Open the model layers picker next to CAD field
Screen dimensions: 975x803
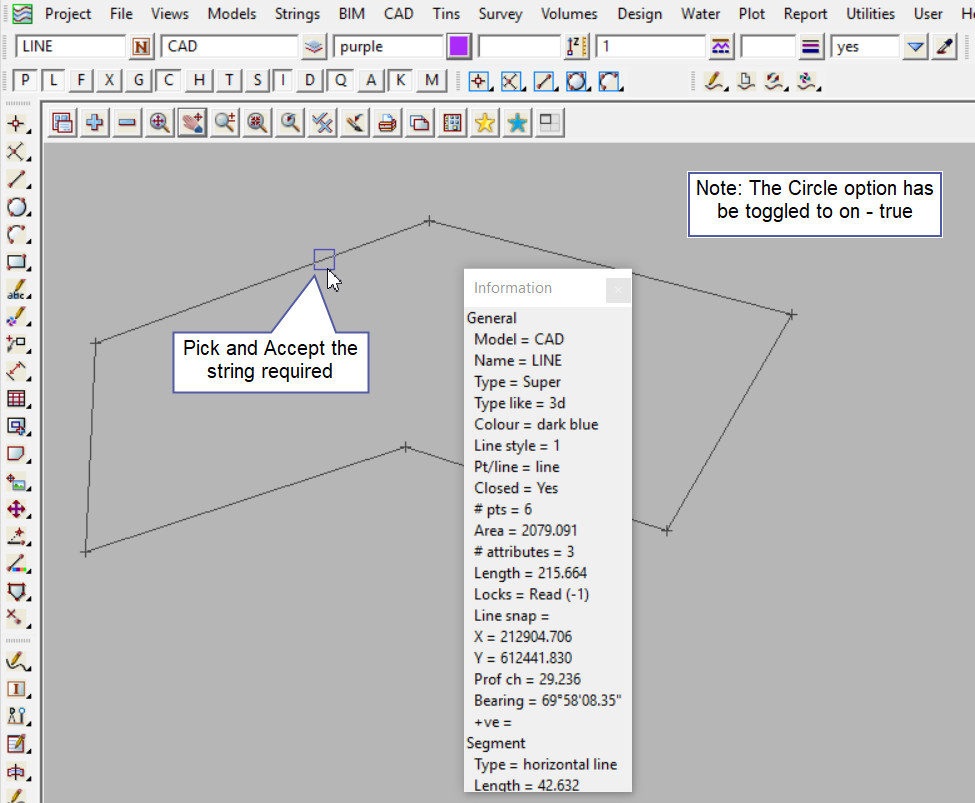click(315, 47)
